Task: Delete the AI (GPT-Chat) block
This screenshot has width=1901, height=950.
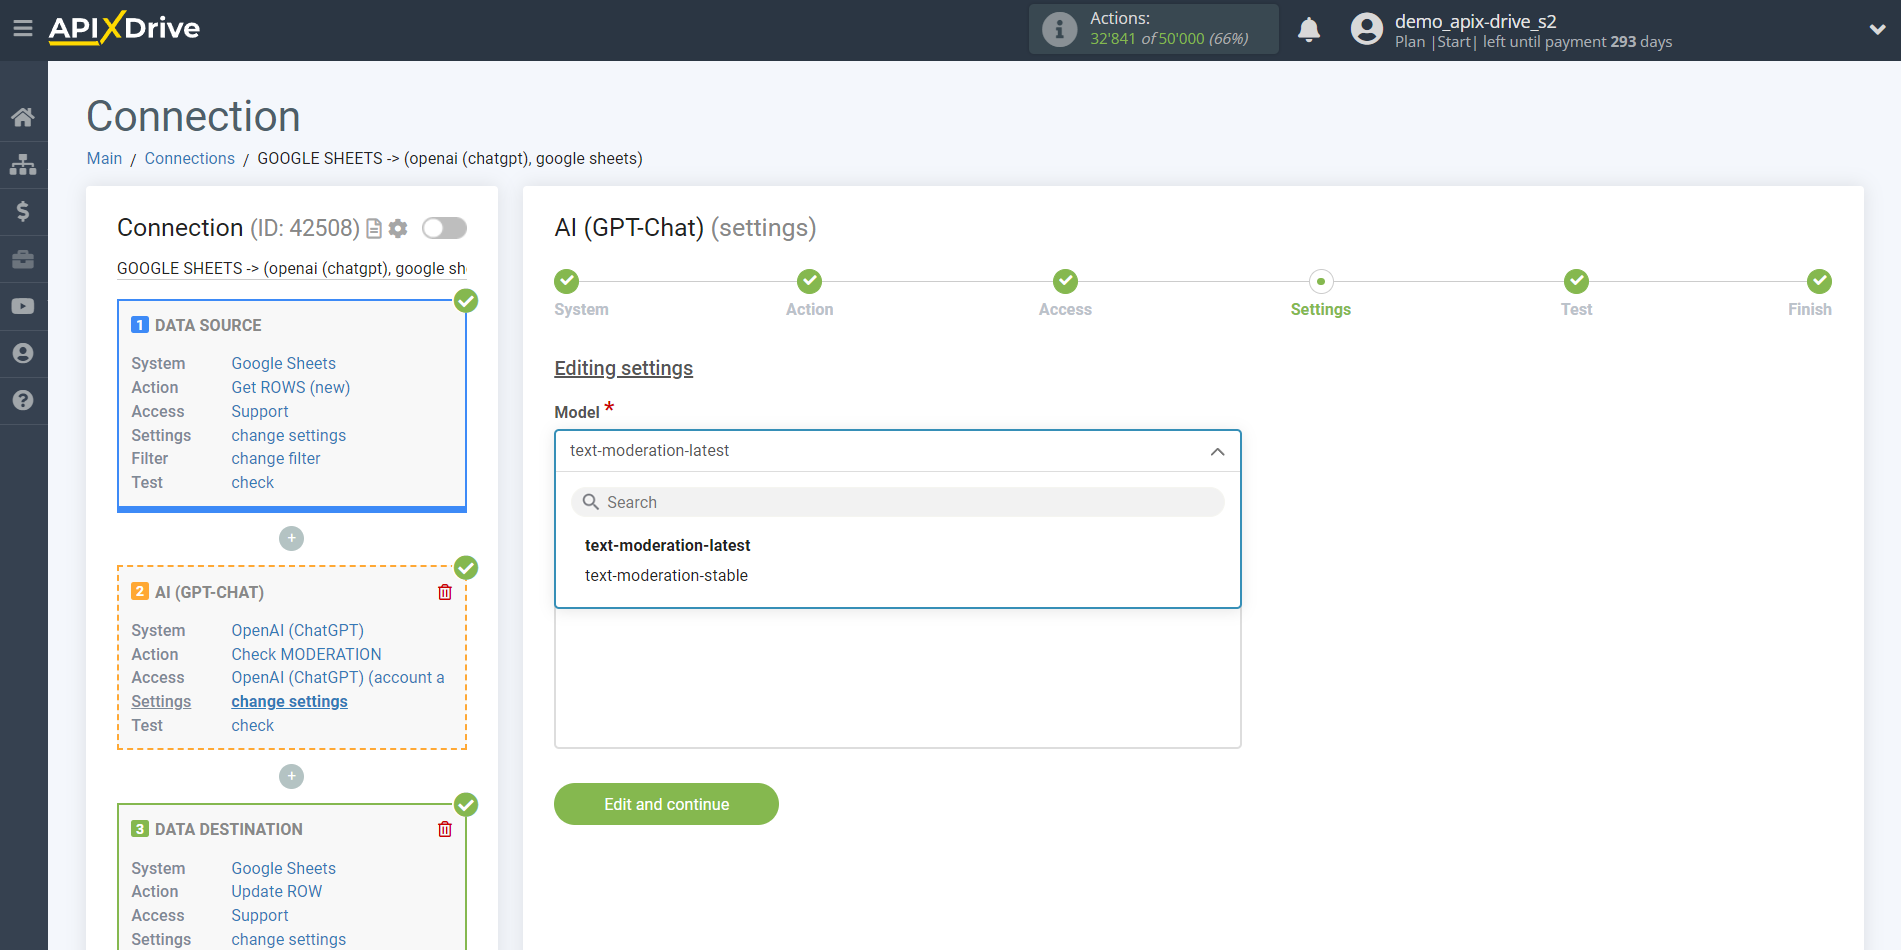Action: 445,592
